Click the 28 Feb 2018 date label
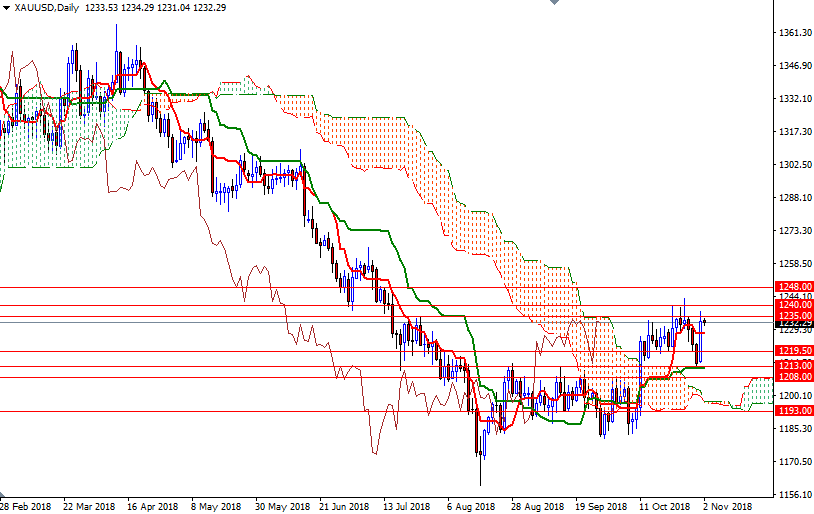 [x=26, y=506]
